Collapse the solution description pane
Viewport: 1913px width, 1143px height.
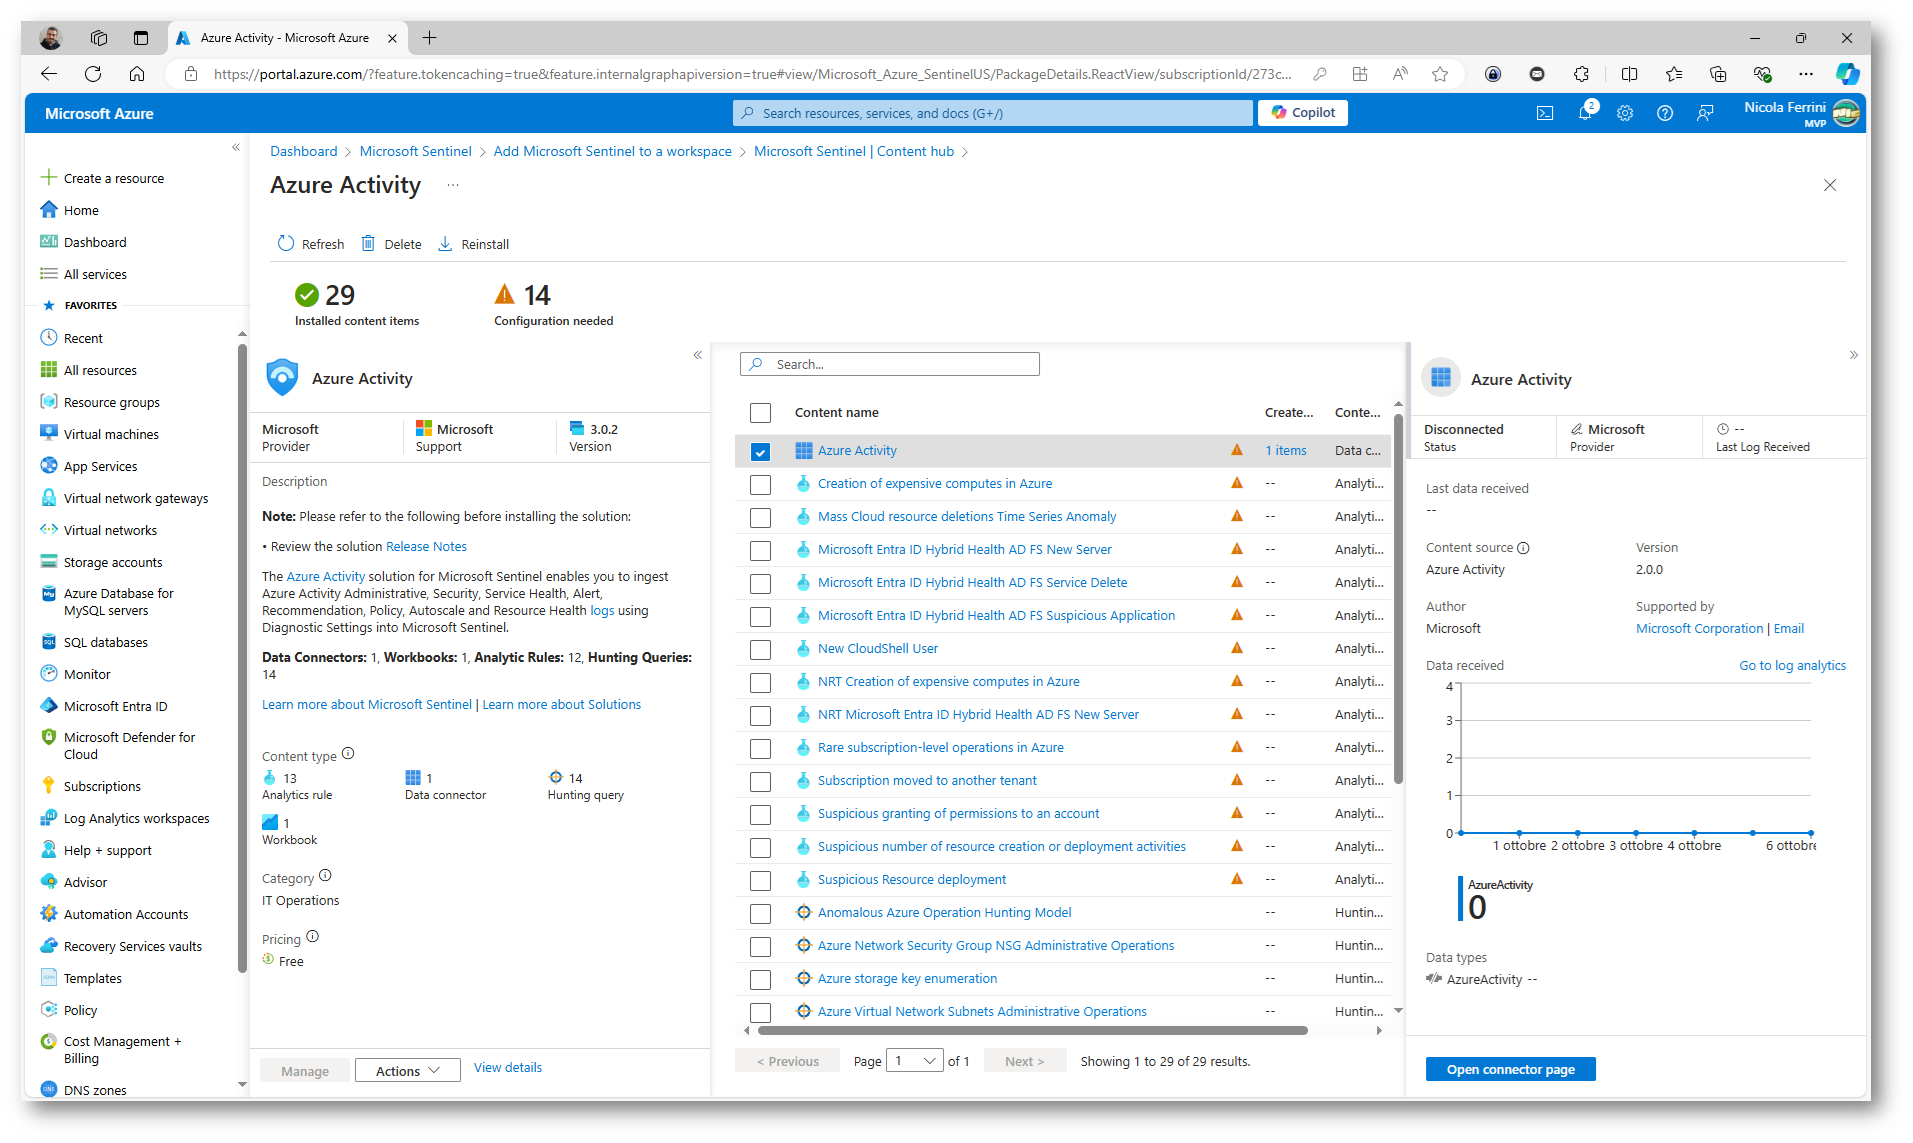[x=698, y=355]
